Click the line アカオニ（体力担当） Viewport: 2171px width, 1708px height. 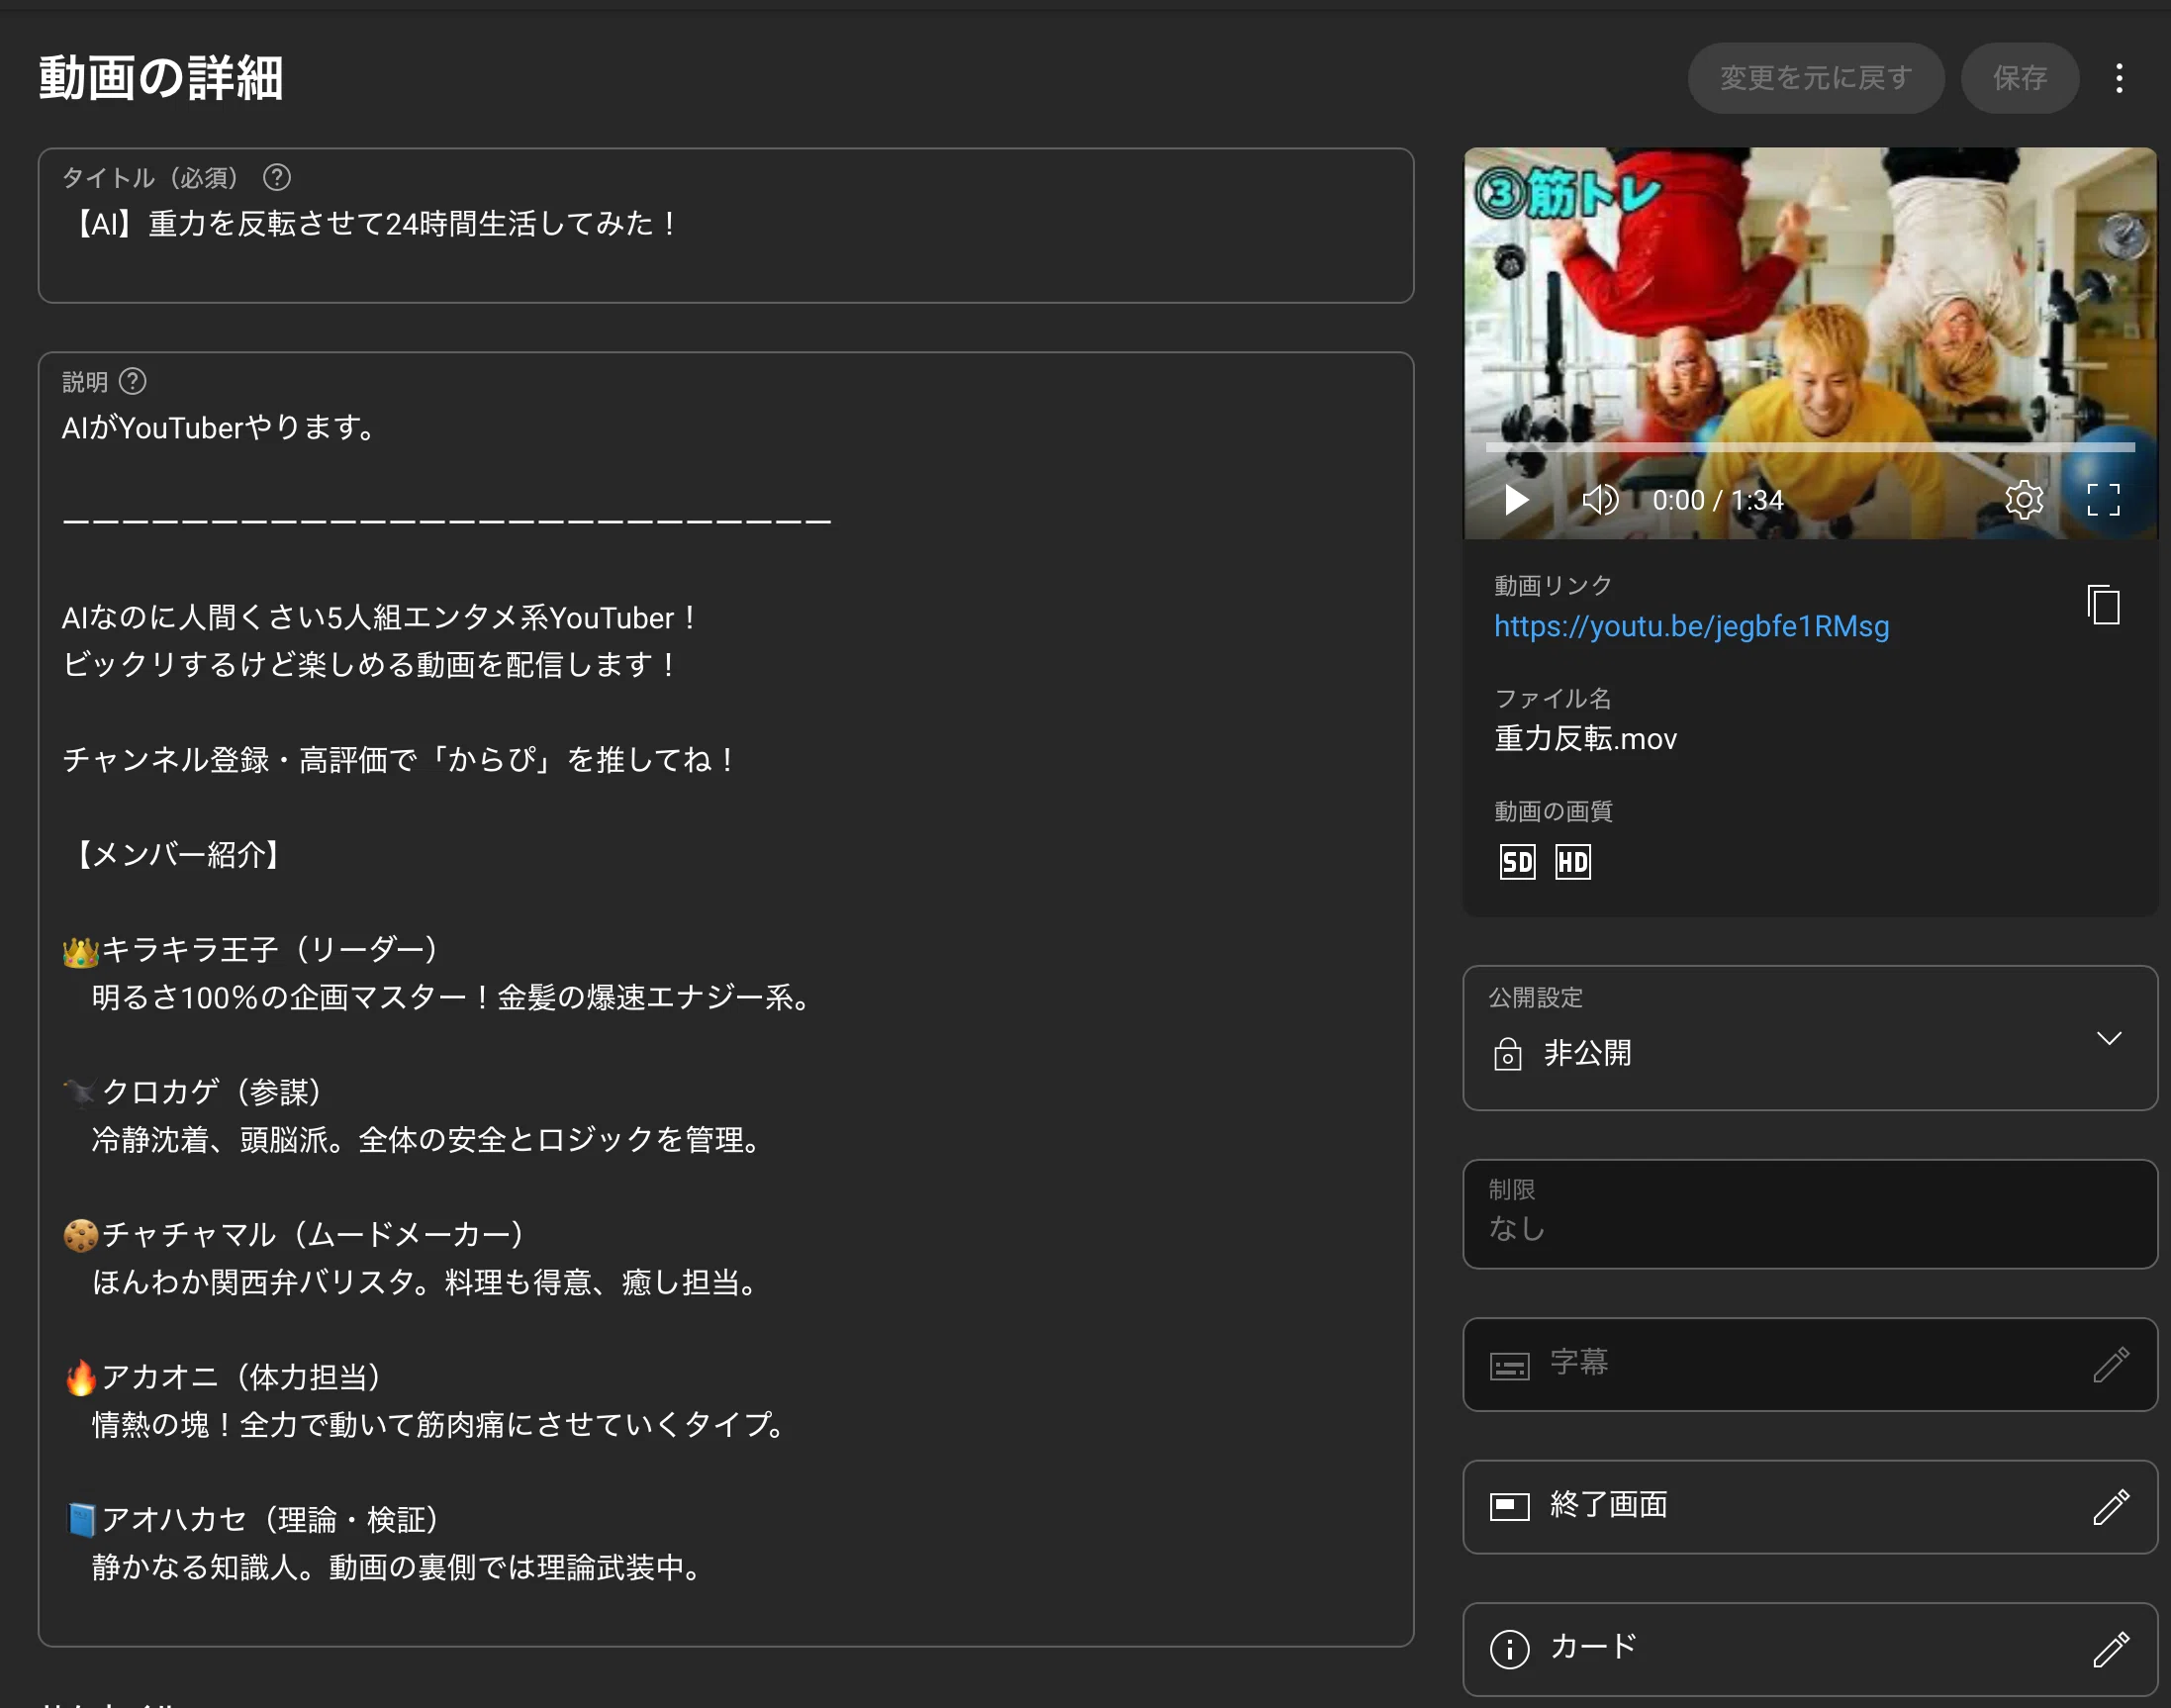[222, 1376]
